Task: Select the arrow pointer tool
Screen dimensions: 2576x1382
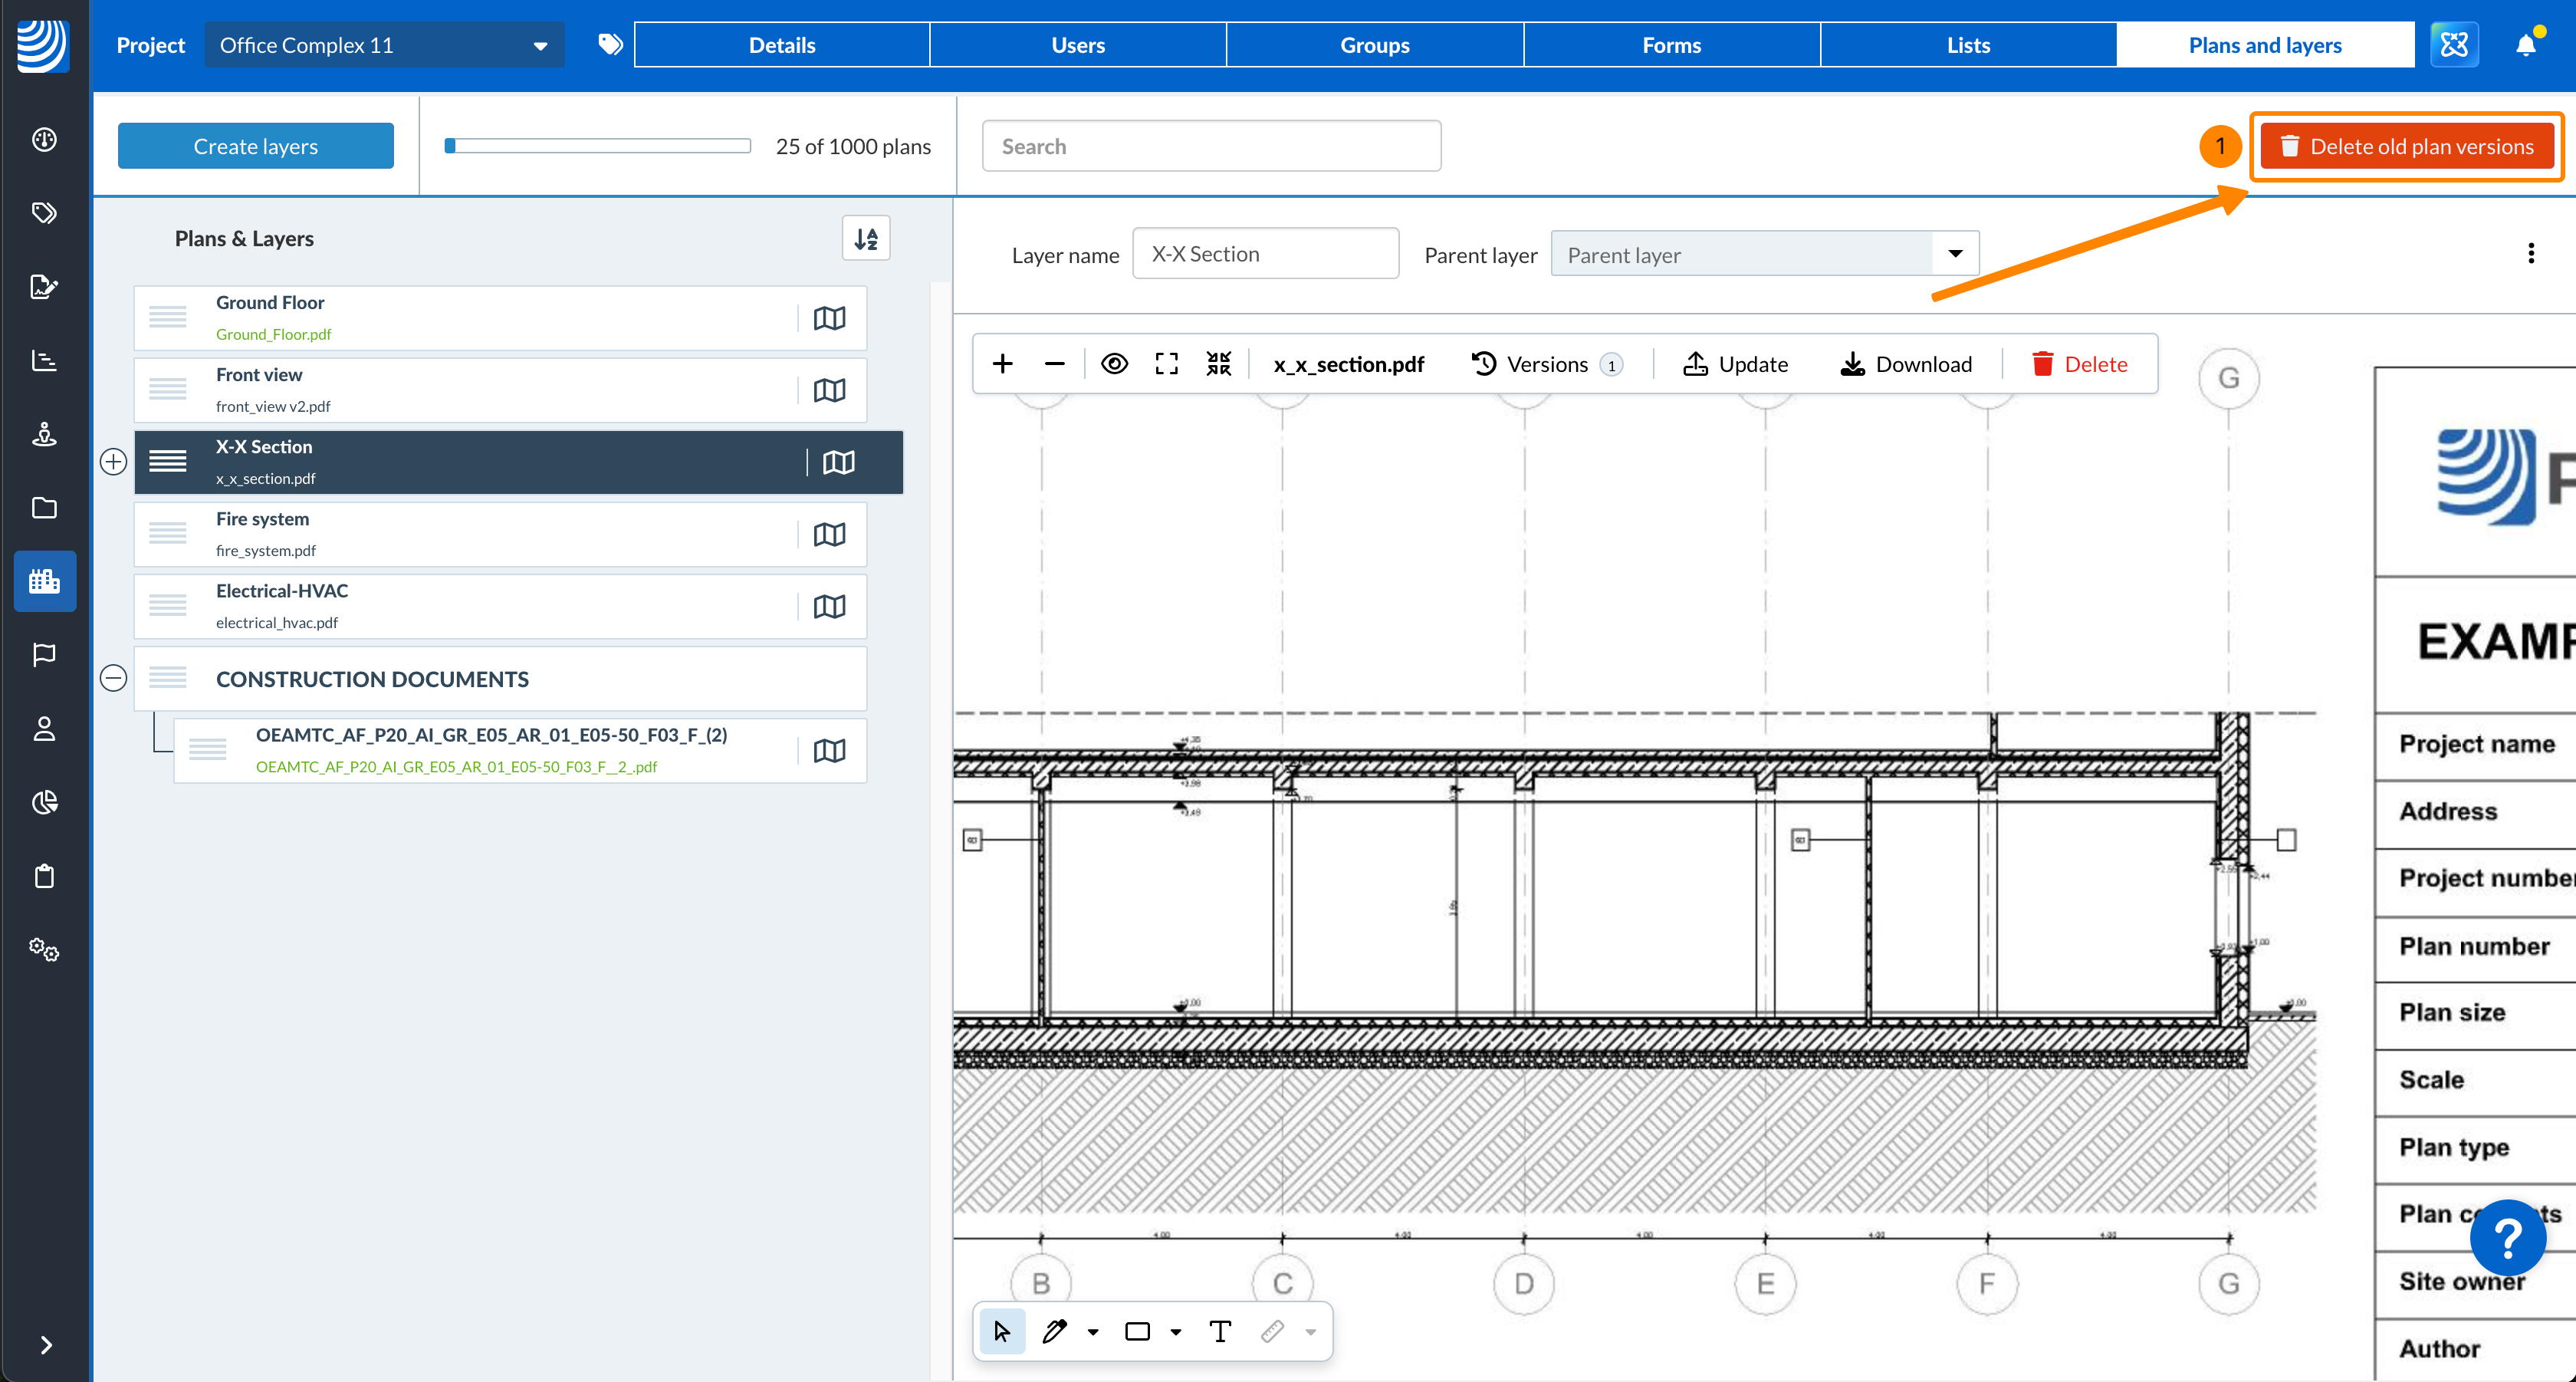Action: pos(1002,1331)
